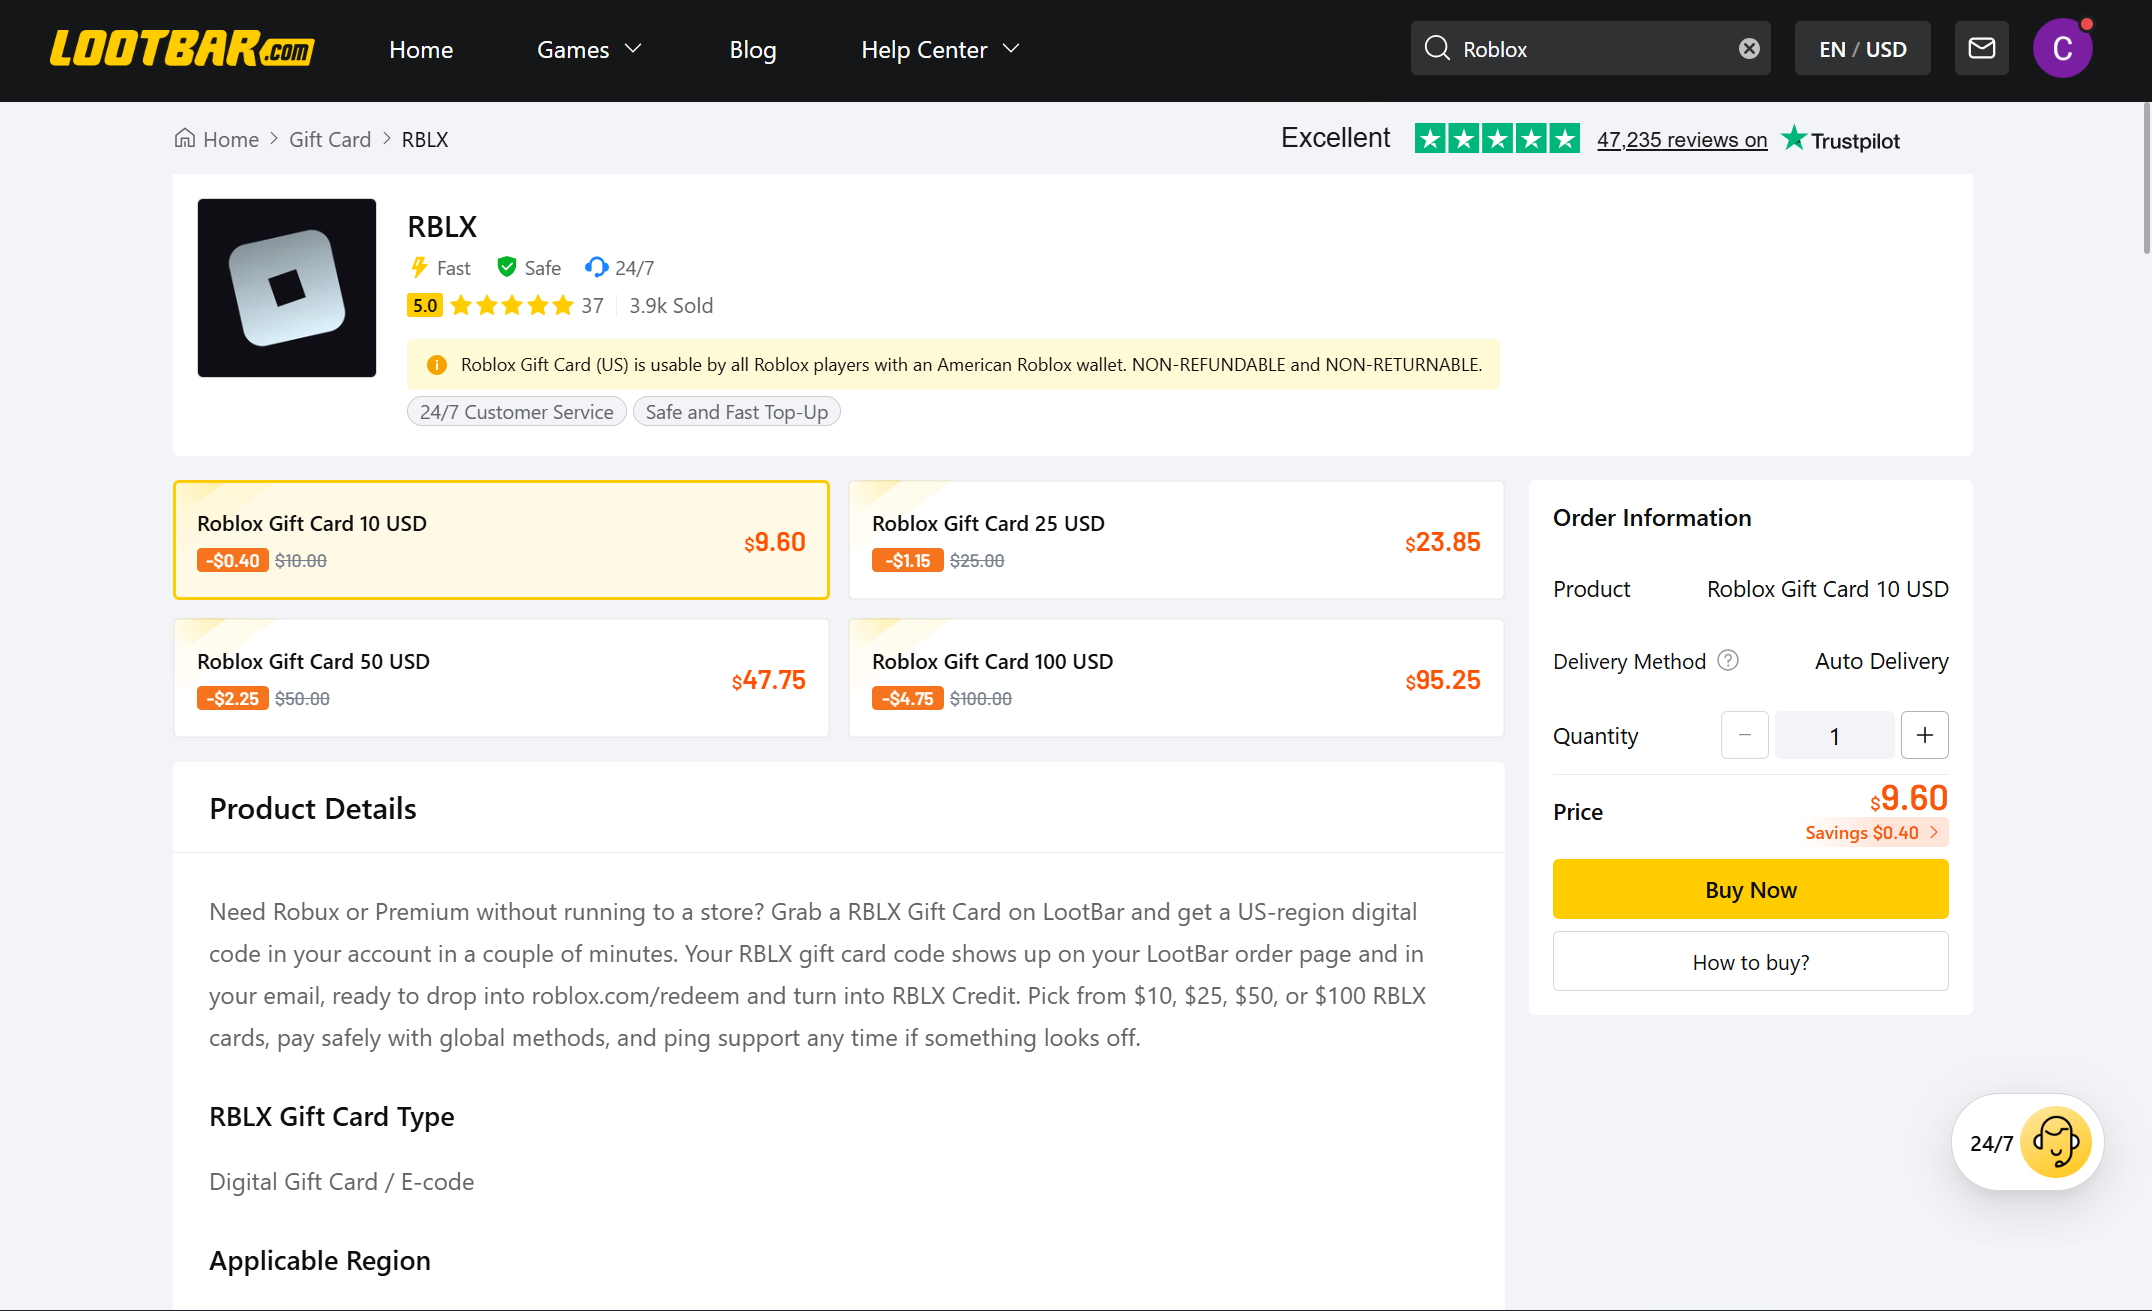Click the Auto Delivery value
The height and width of the screenshot is (1311, 2152).
(x=1882, y=660)
